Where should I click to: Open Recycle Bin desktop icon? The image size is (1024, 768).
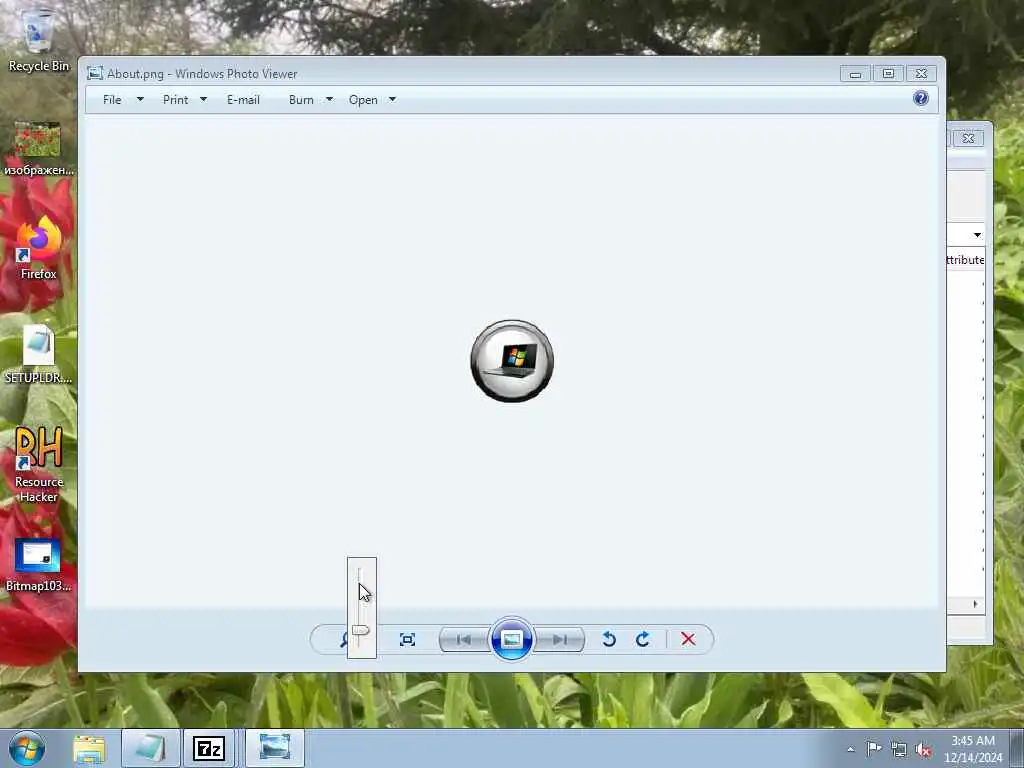tap(39, 40)
